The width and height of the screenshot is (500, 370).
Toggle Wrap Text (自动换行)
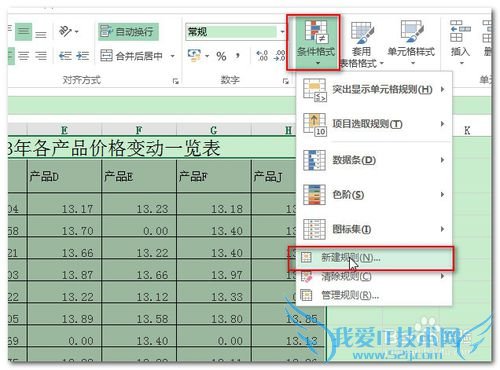tap(128, 32)
